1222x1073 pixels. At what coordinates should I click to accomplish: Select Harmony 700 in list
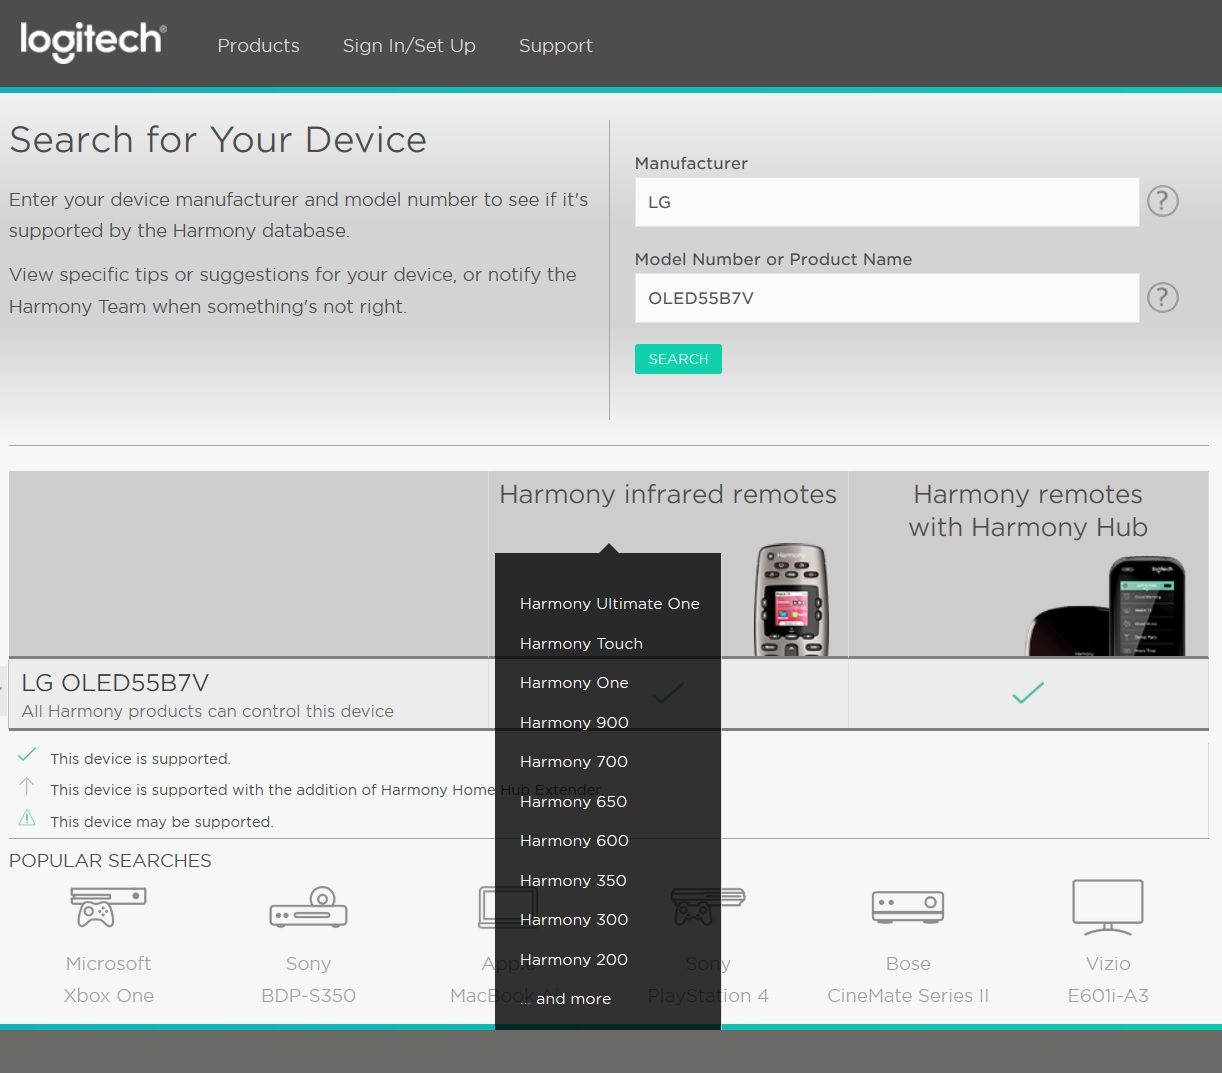[573, 762]
